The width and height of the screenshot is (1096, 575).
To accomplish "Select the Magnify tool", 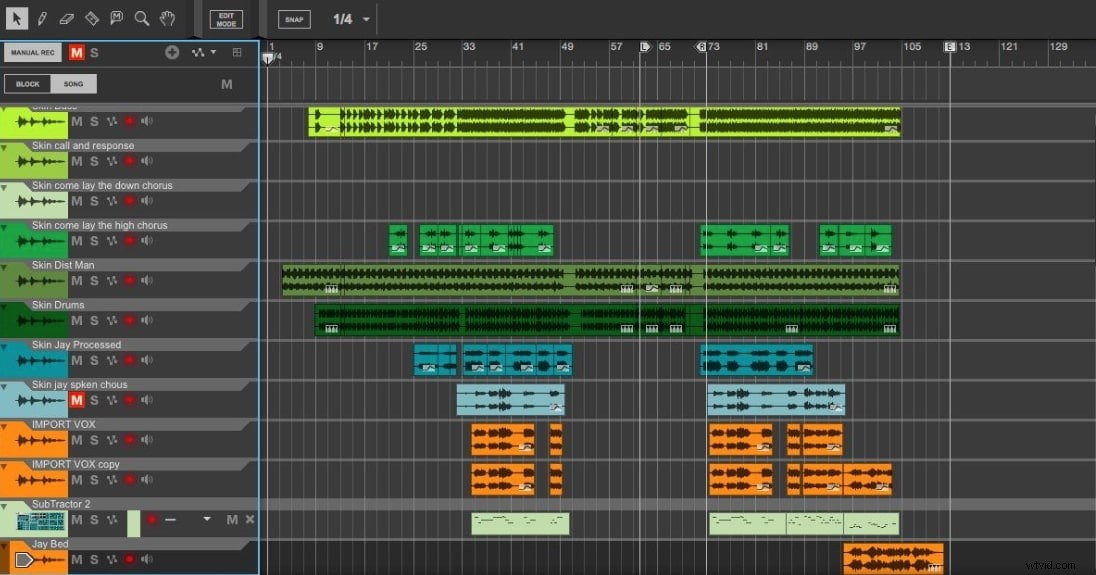I will pyautogui.click(x=142, y=18).
